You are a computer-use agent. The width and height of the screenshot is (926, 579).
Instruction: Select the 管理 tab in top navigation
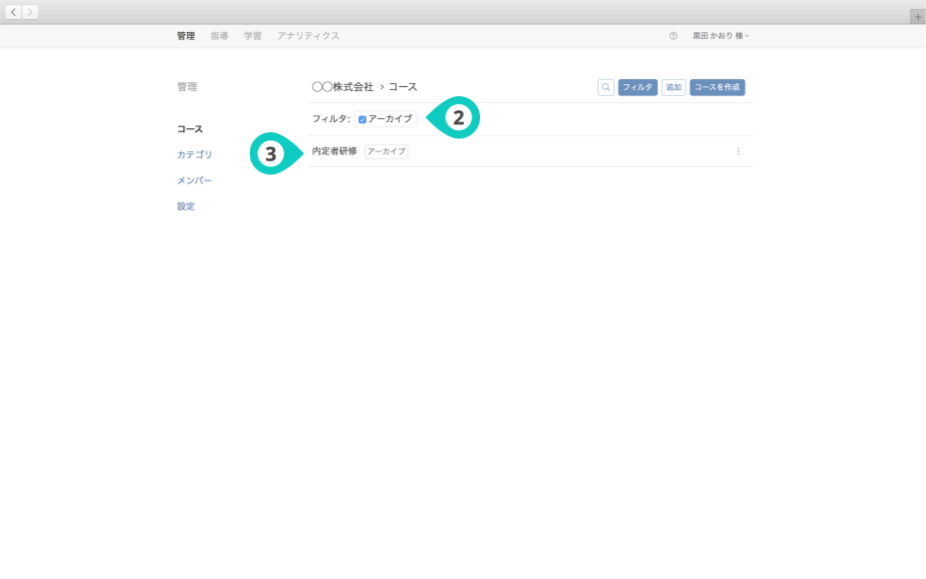point(186,36)
